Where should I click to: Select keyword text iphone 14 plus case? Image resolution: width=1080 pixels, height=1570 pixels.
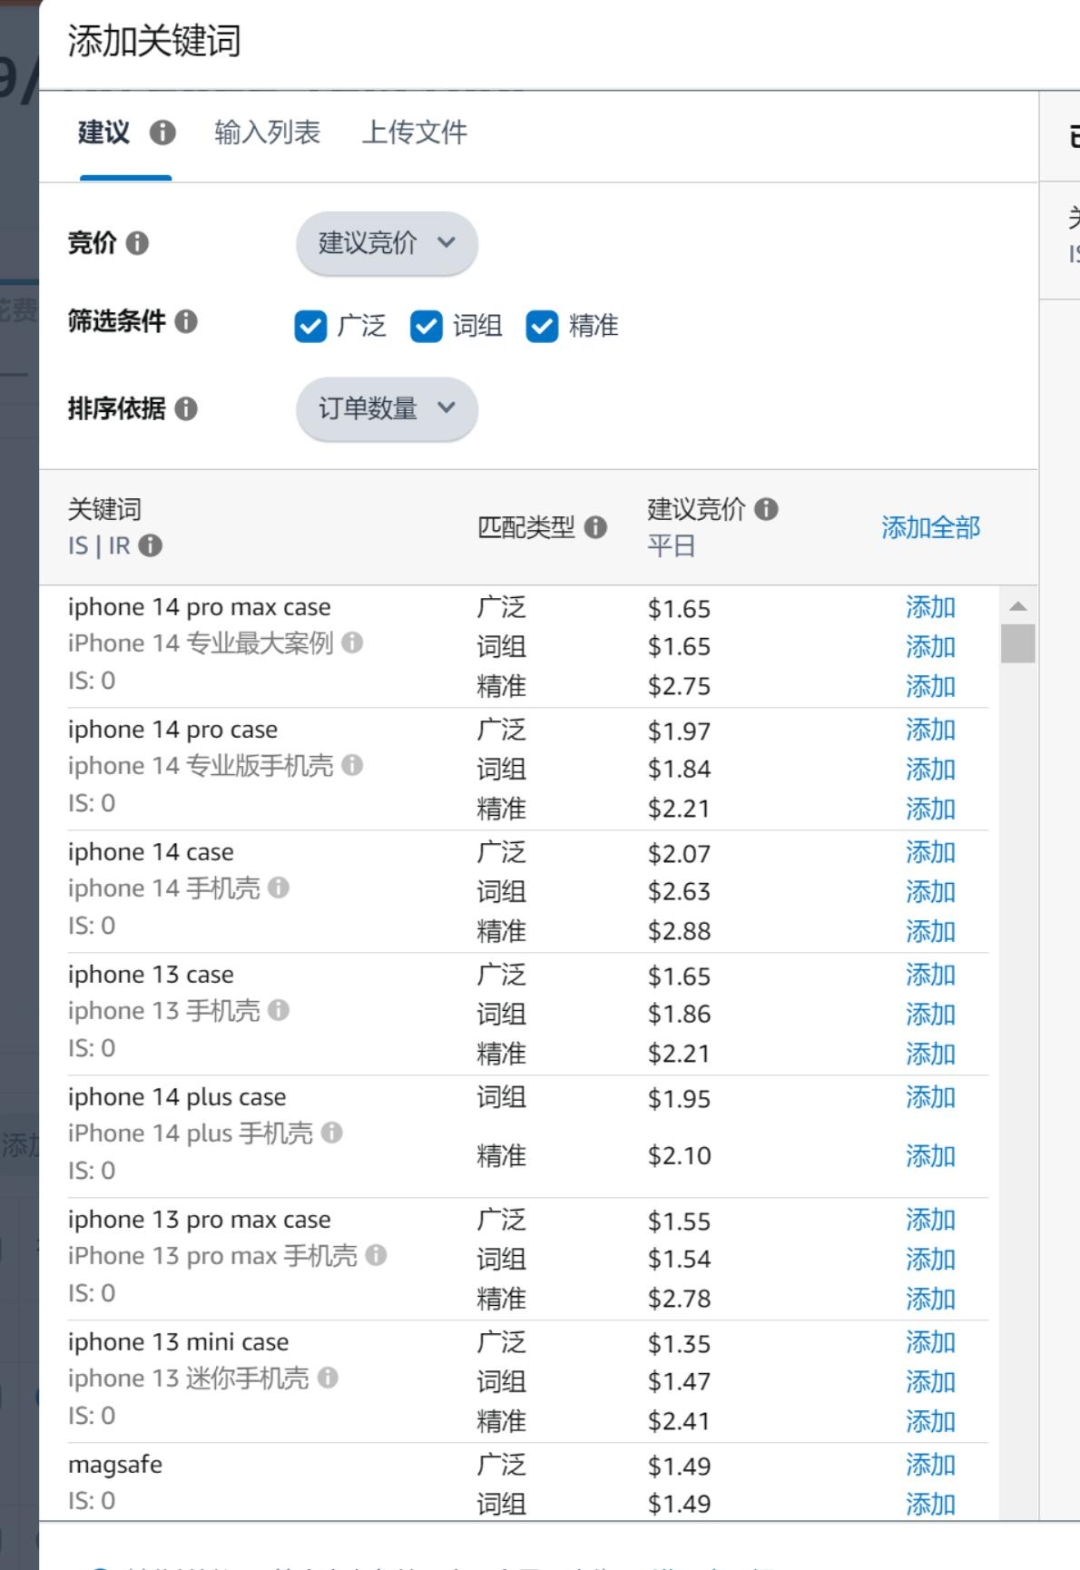click(177, 1097)
